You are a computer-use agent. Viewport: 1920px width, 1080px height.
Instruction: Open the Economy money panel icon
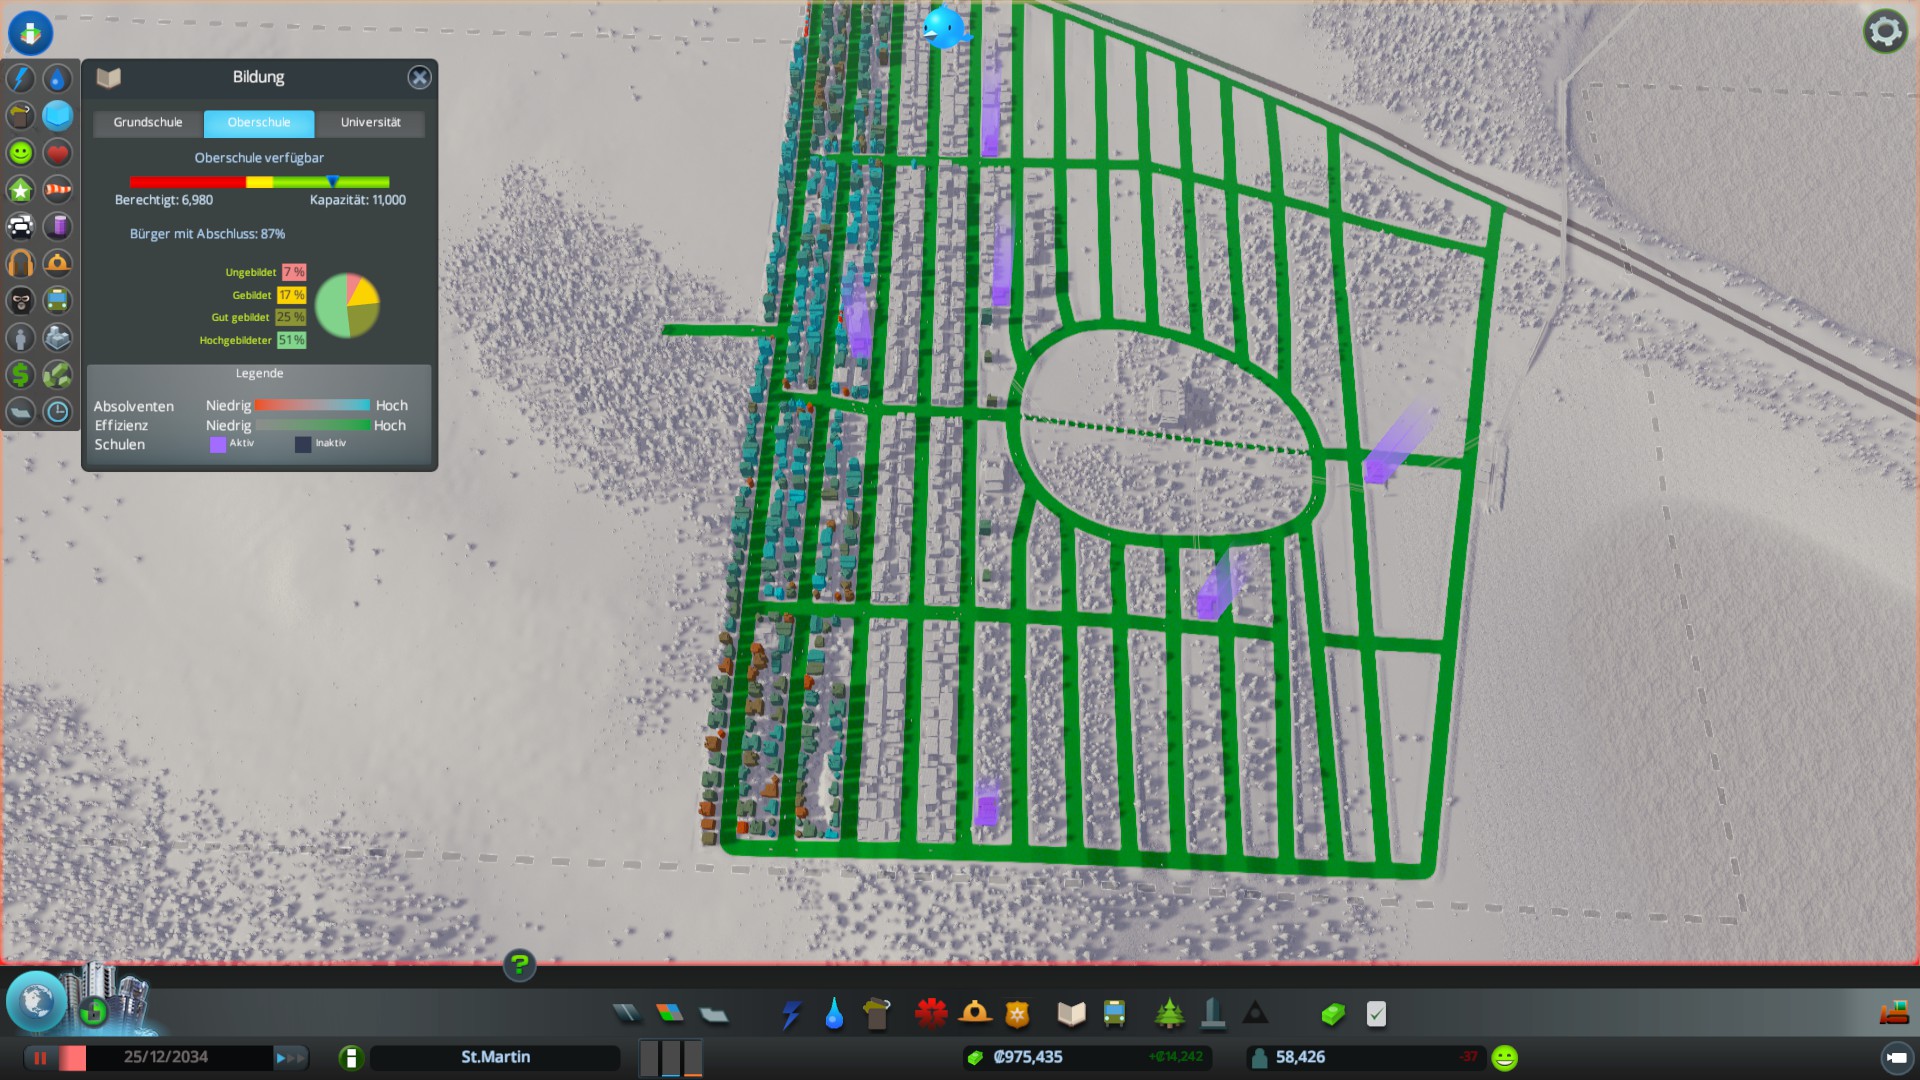pyautogui.click(x=1332, y=1014)
